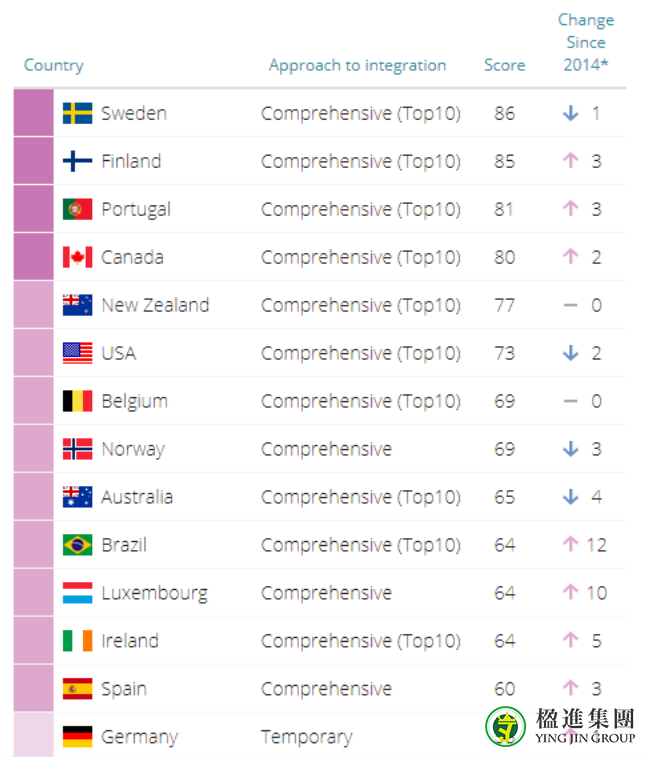
Task: Sort by the Score column header
Action: pyautogui.click(x=505, y=65)
